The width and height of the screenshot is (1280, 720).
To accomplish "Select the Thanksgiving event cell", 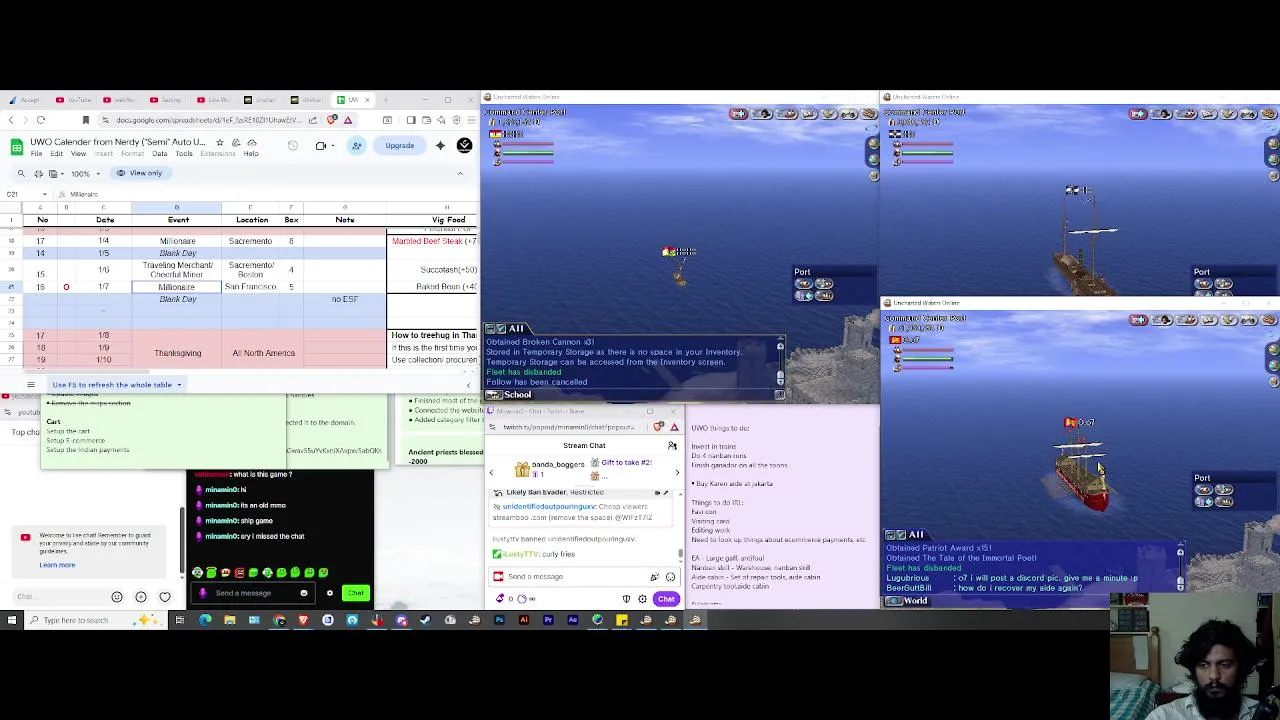I will click(177, 352).
